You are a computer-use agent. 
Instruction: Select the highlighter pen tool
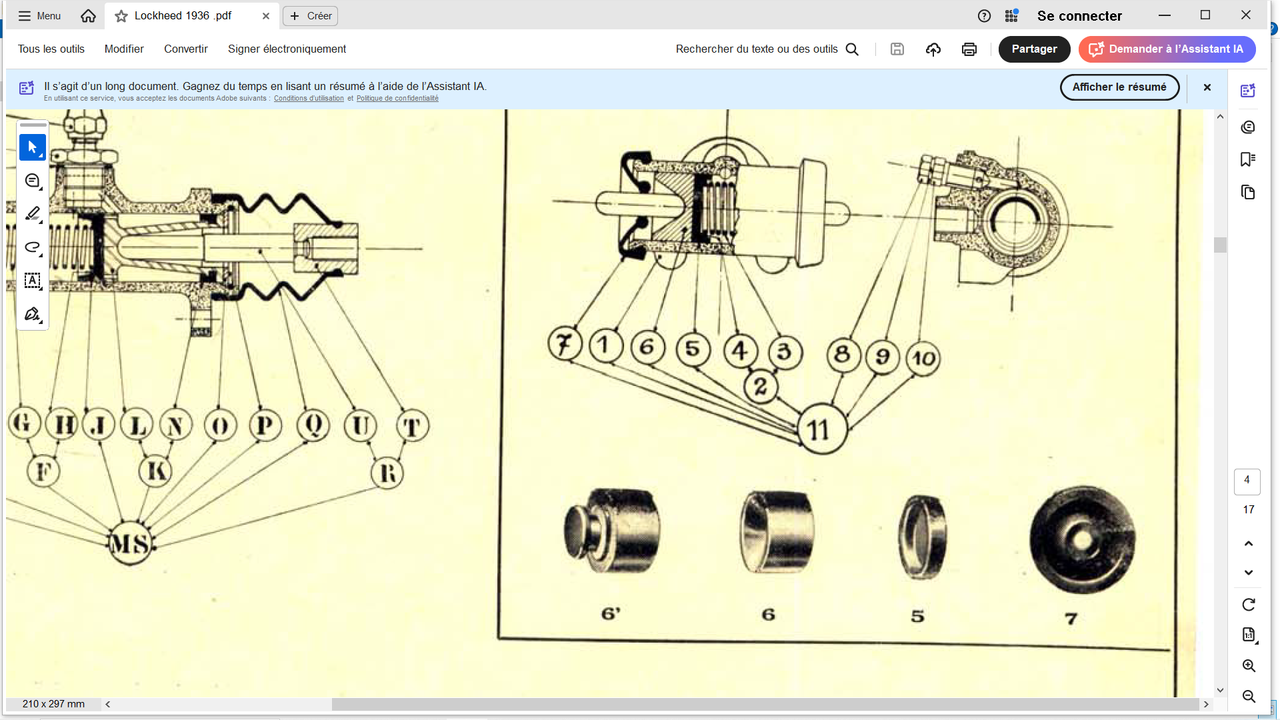point(33,214)
